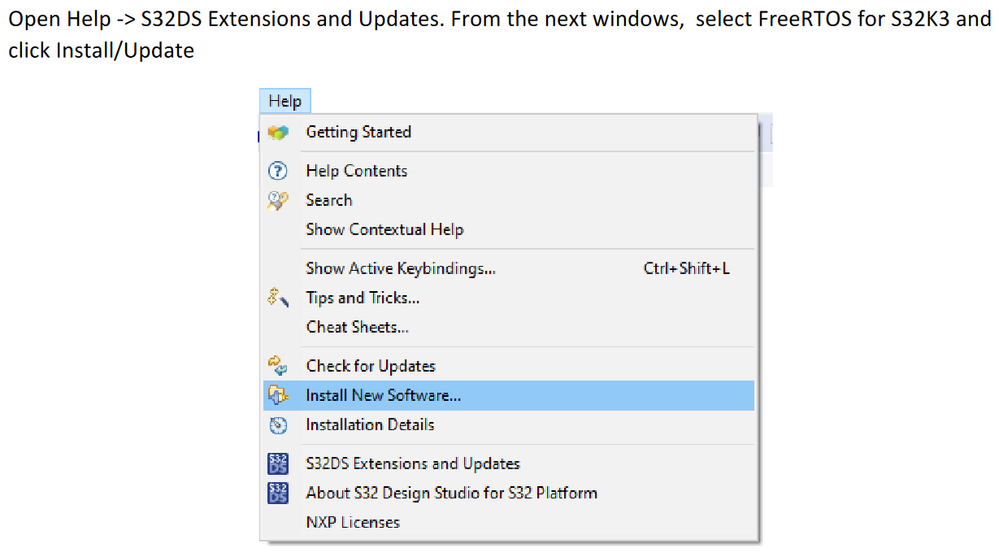This screenshot has width=999, height=553.
Task: Click the Installation Details icon
Action: pyautogui.click(x=278, y=425)
